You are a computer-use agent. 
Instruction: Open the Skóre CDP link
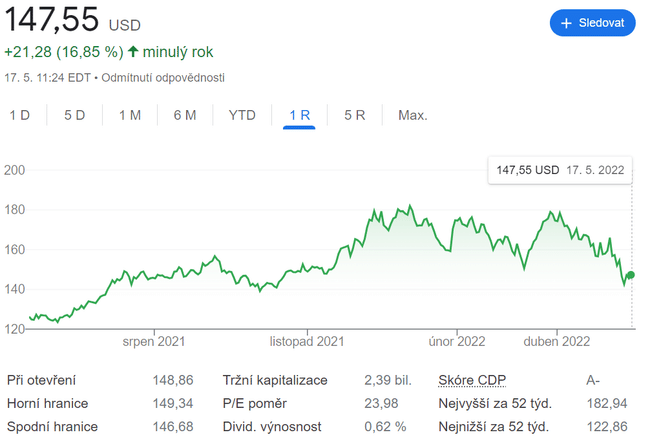(x=472, y=380)
